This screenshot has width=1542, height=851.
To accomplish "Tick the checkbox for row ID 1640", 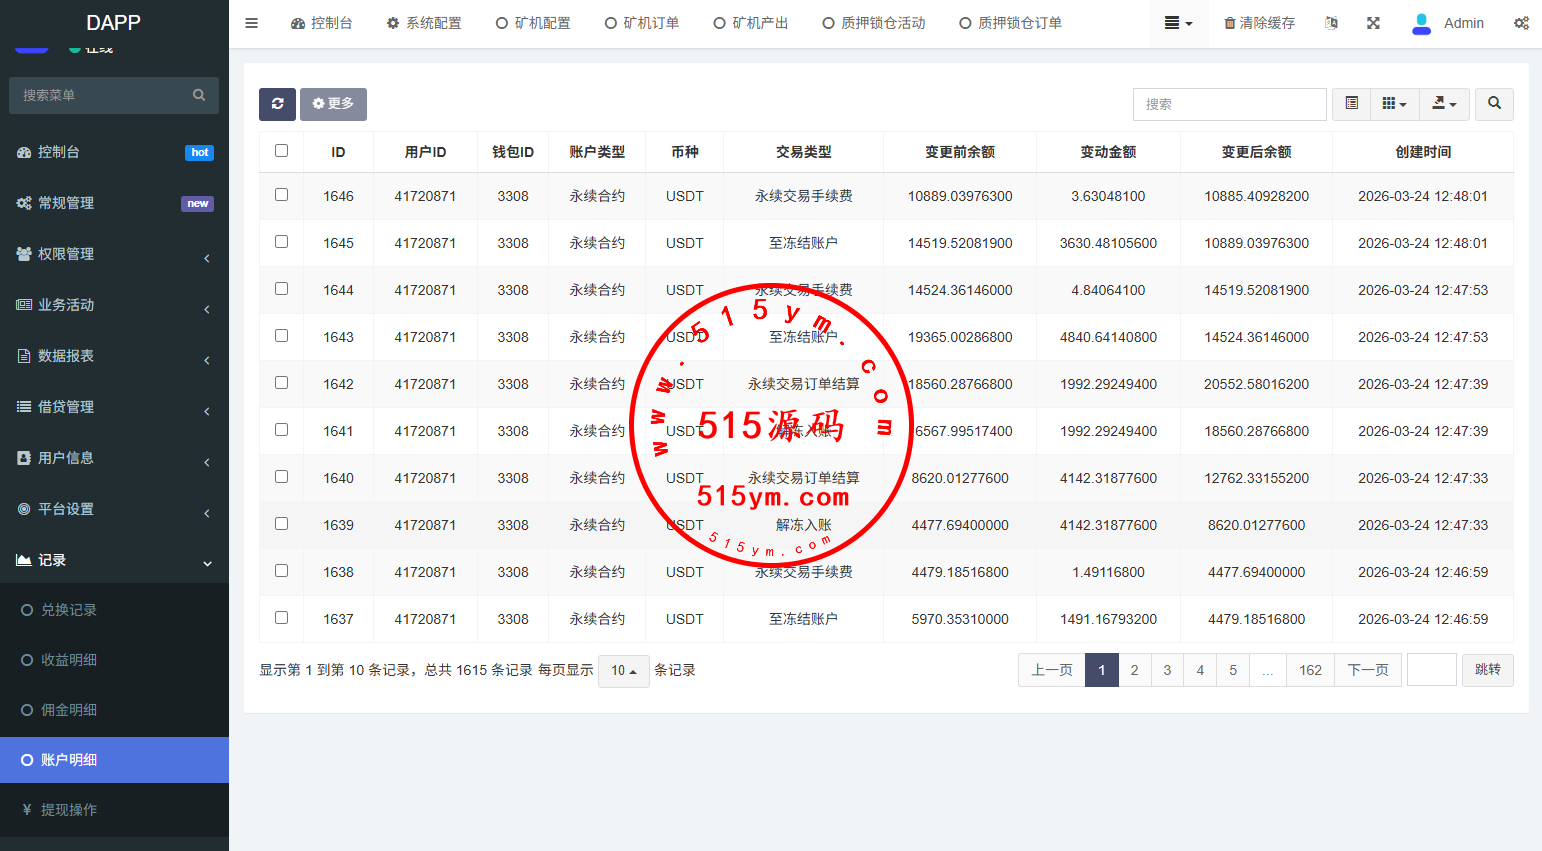I will pyautogui.click(x=281, y=477).
